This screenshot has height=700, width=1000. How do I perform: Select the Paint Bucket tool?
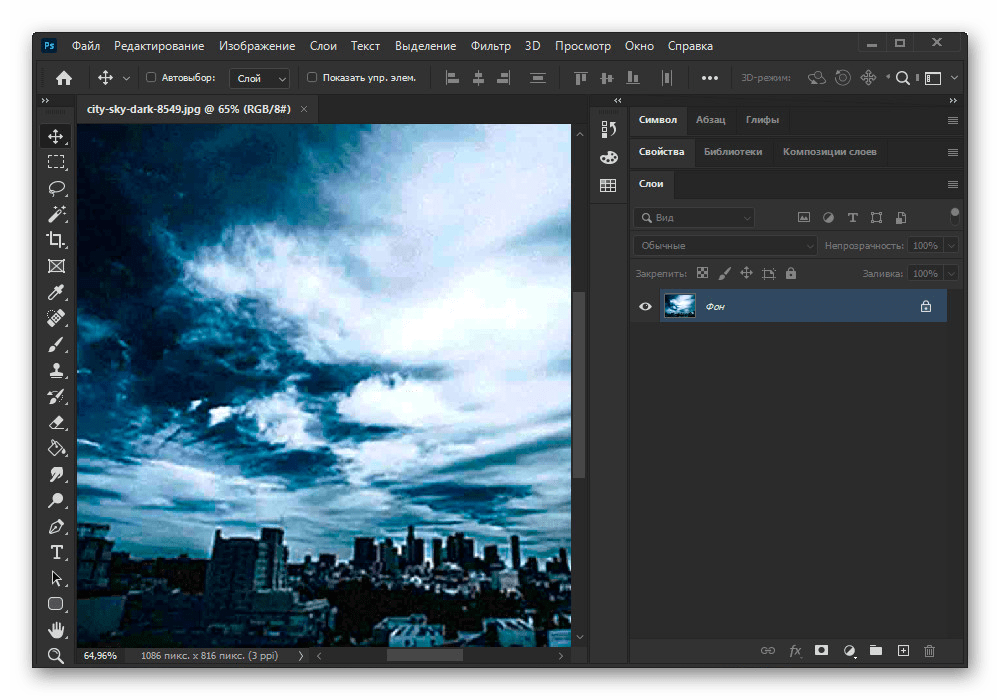coord(56,448)
